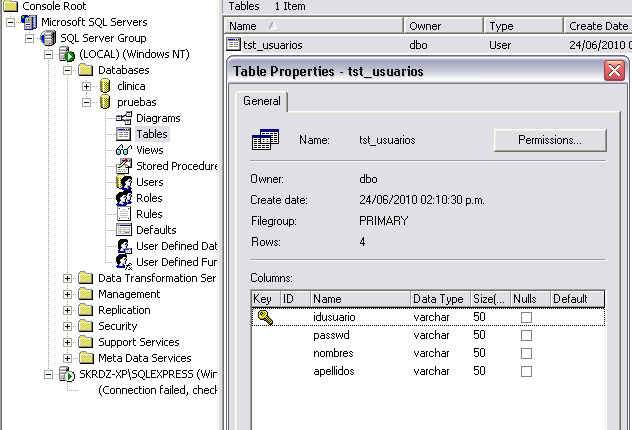Collapse the SKRDZ-XP\SQLEXPRESS server node

click(x=48, y=374)
